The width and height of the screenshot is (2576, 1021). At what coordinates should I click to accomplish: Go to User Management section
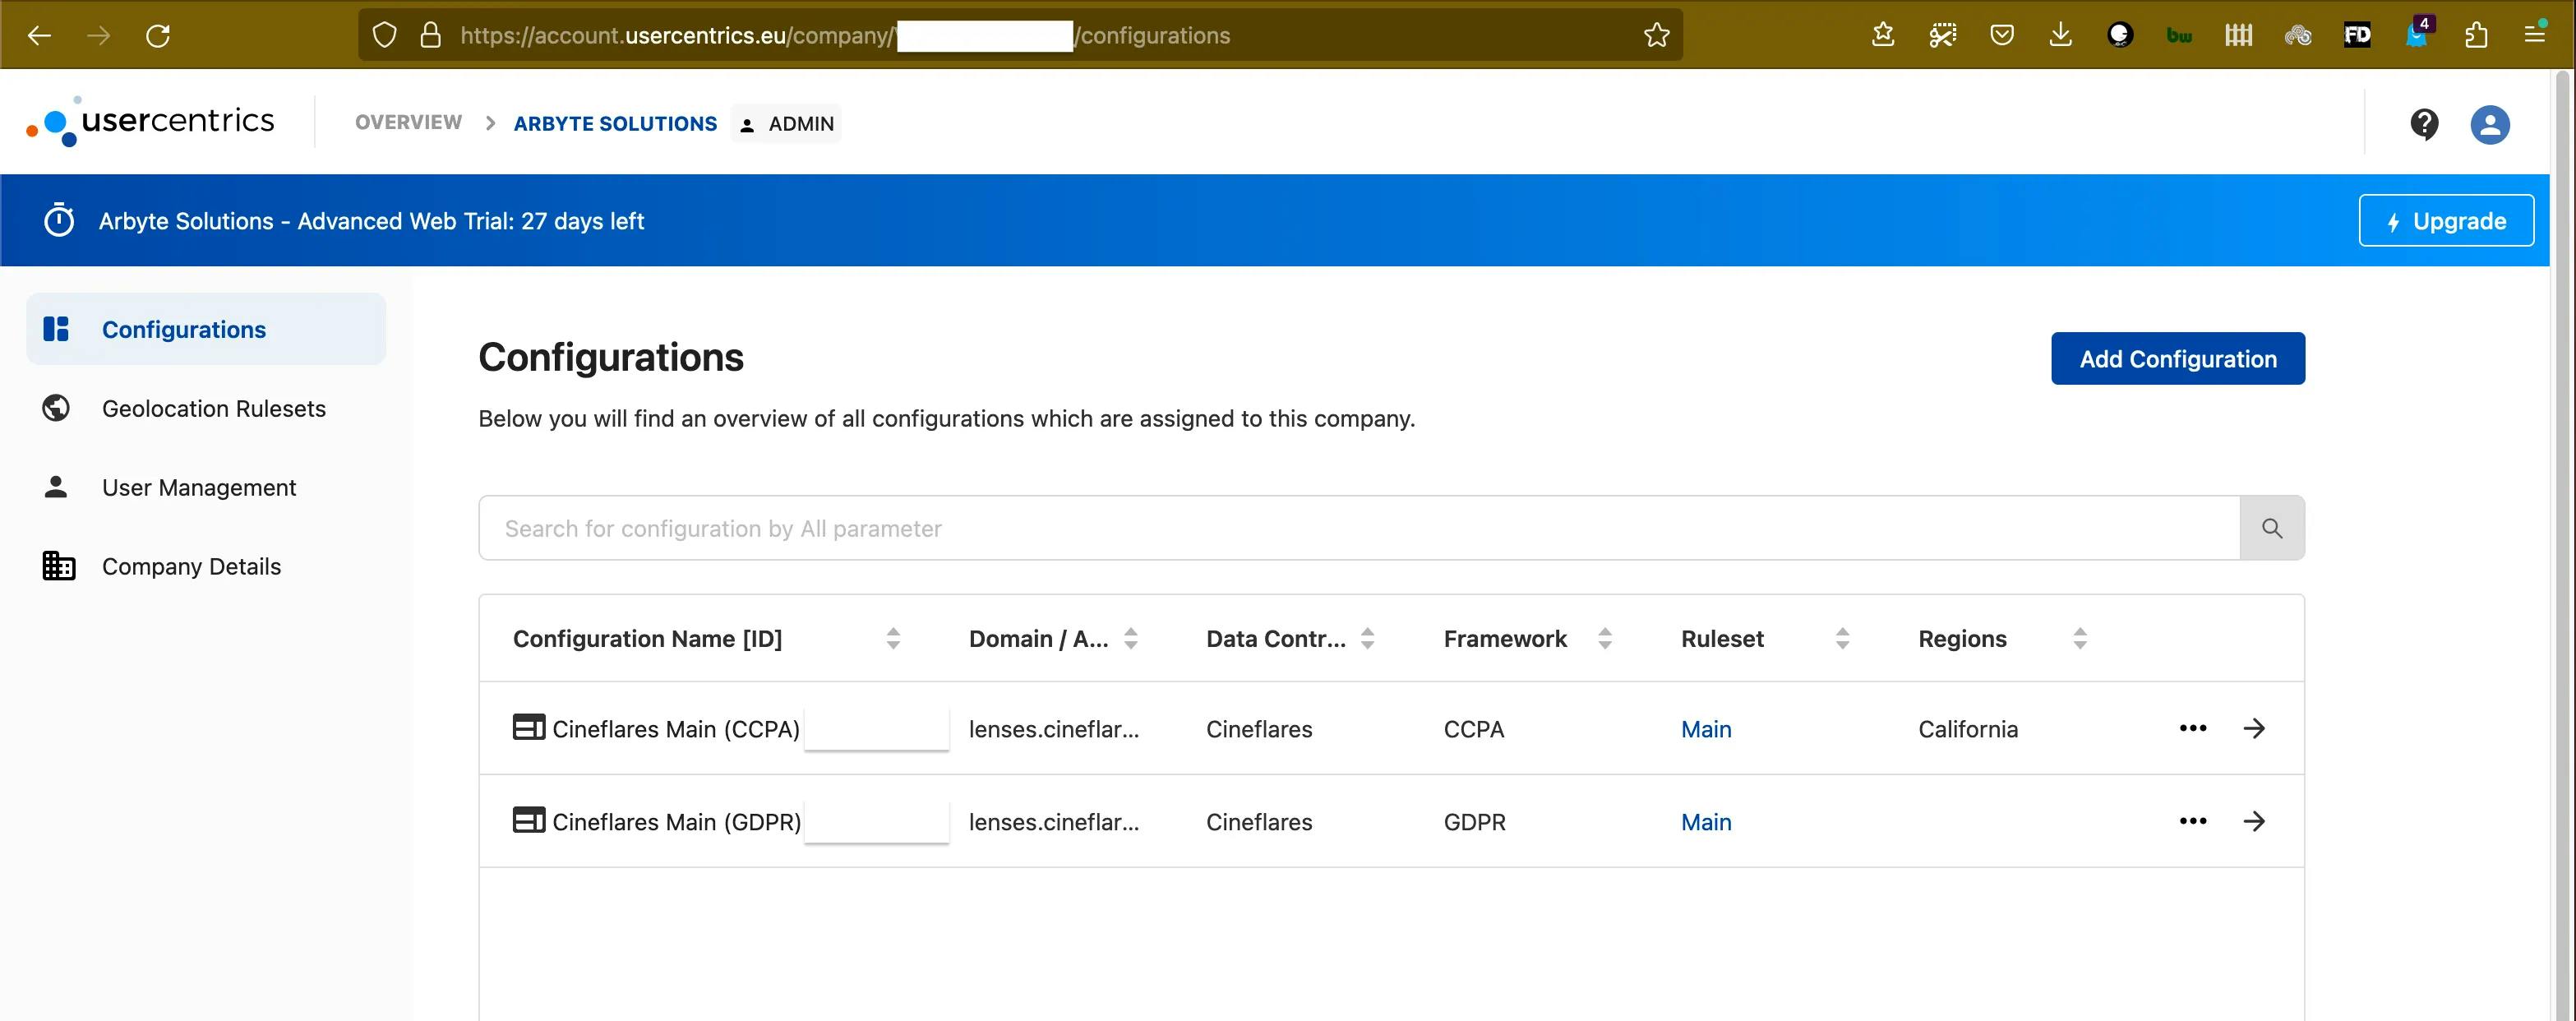point(198,487)
